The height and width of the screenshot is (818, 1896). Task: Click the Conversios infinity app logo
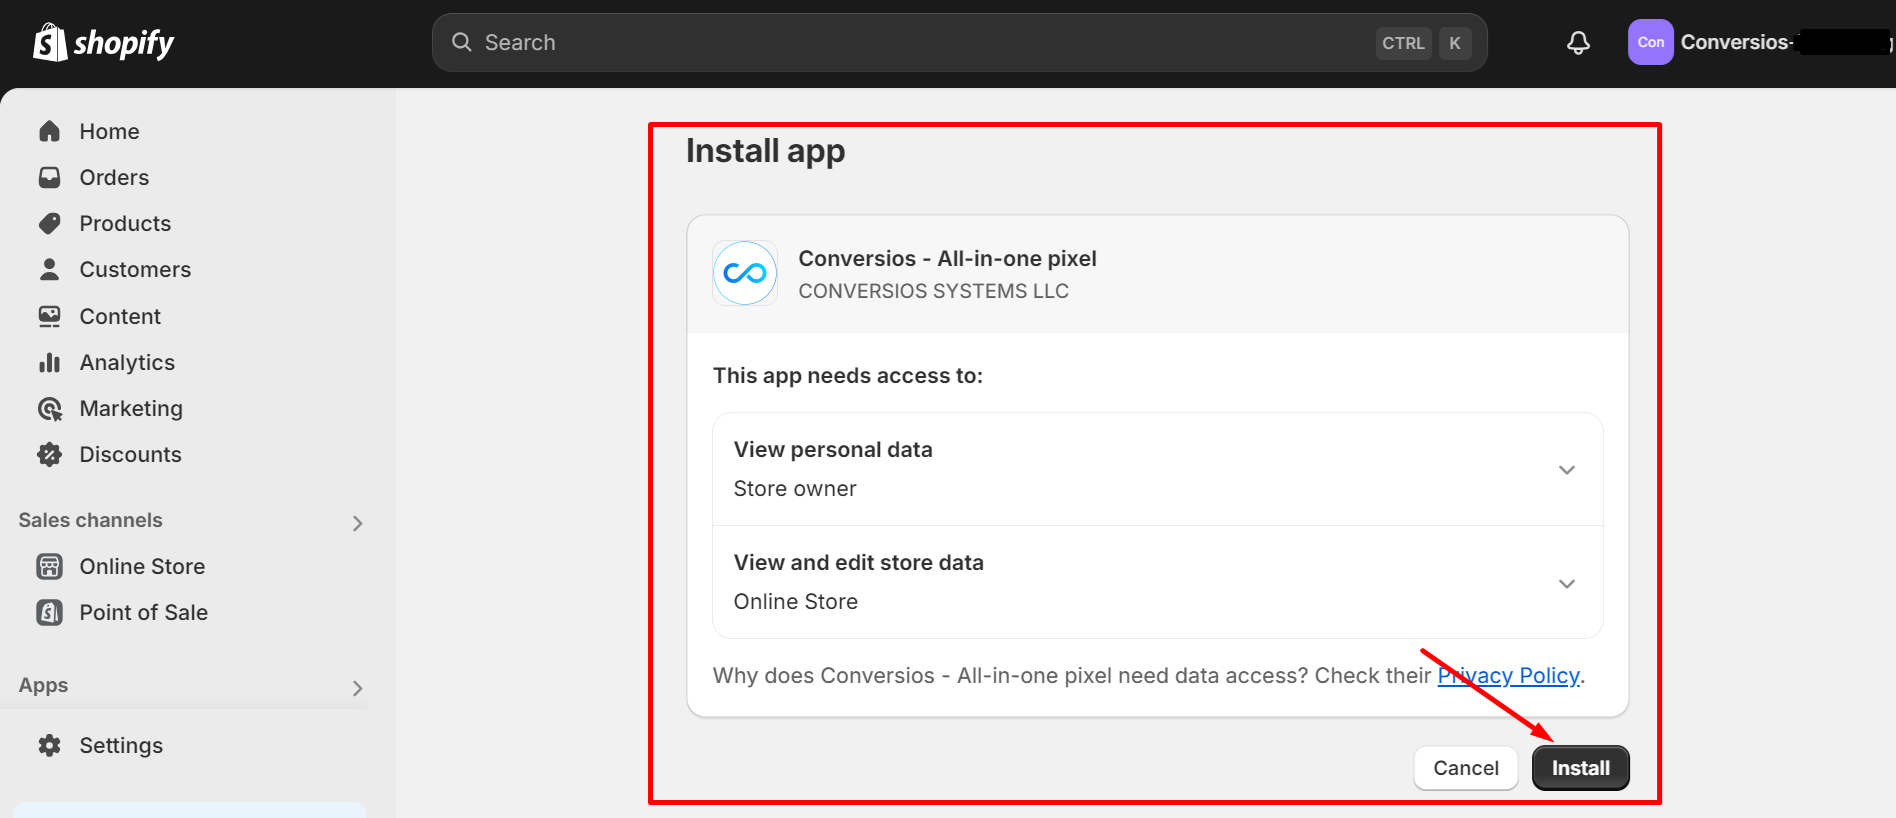tap(745, 273)
